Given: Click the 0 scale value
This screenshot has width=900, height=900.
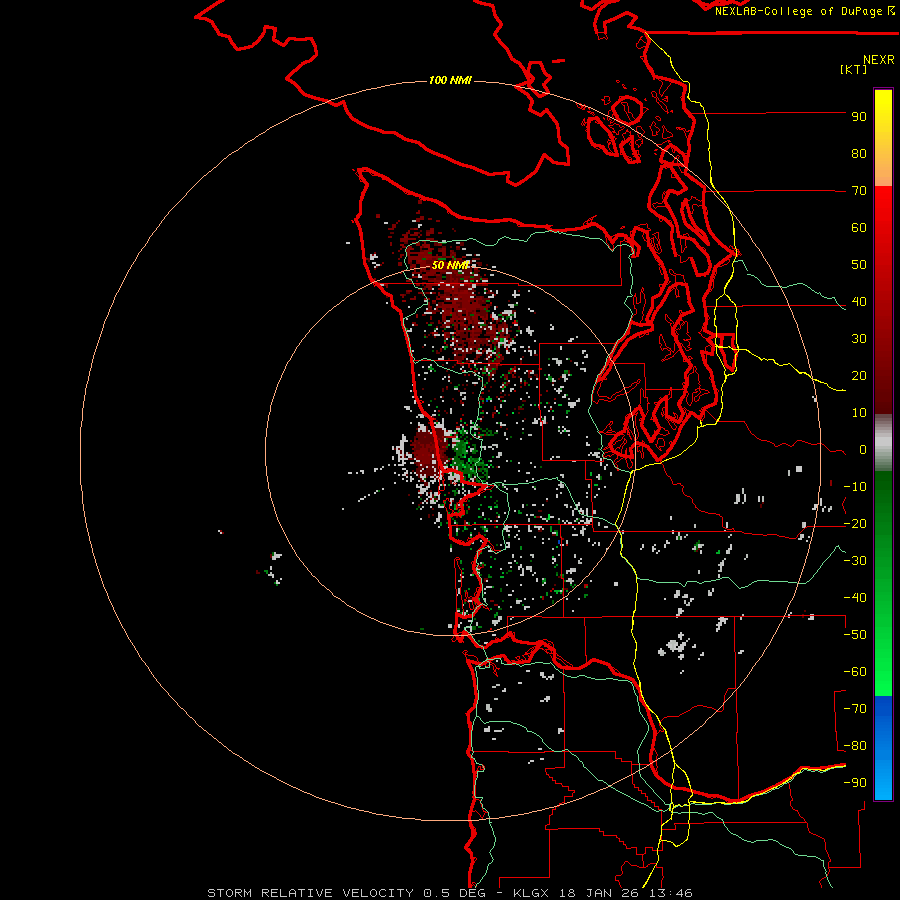Looking at the screenshot, I should pyautogui.click(x=863, y=450).
